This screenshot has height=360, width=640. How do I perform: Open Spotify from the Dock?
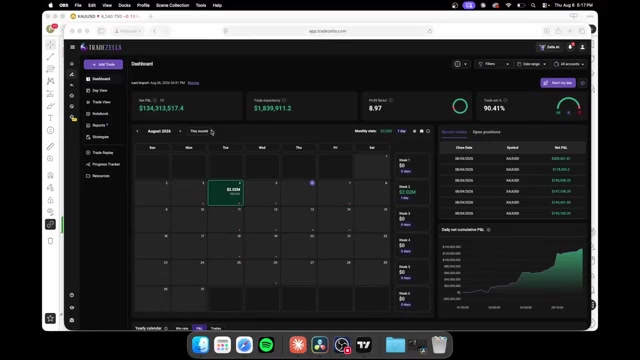point(266,345)
